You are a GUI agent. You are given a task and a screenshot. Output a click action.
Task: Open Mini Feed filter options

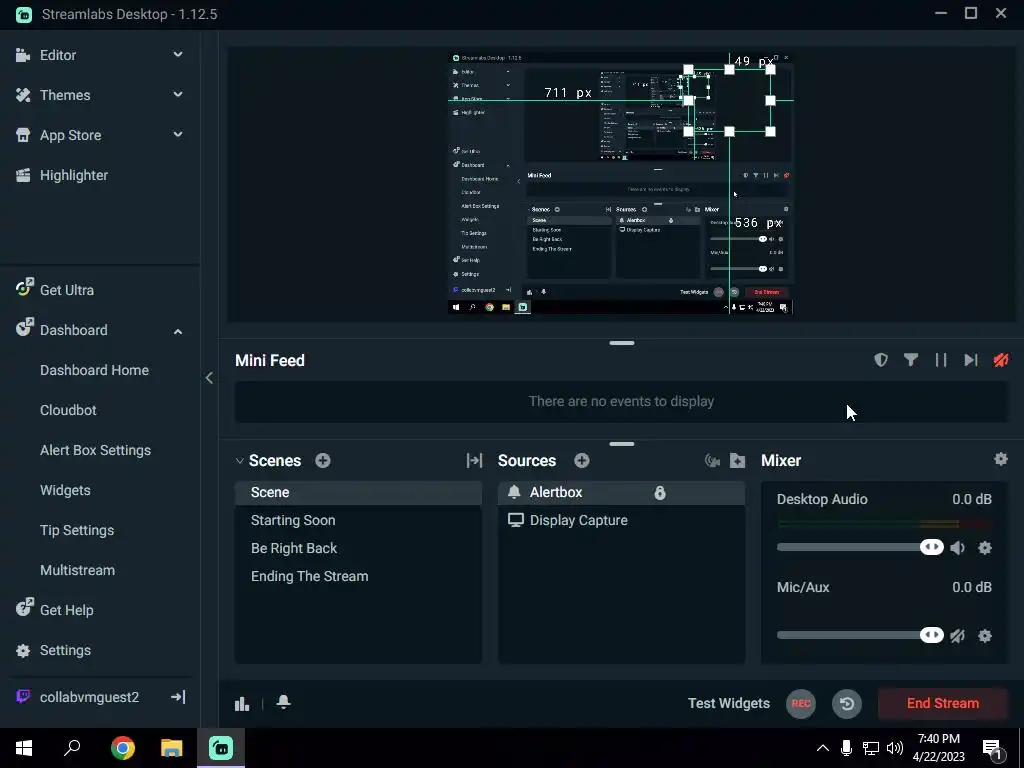(910, 360)
